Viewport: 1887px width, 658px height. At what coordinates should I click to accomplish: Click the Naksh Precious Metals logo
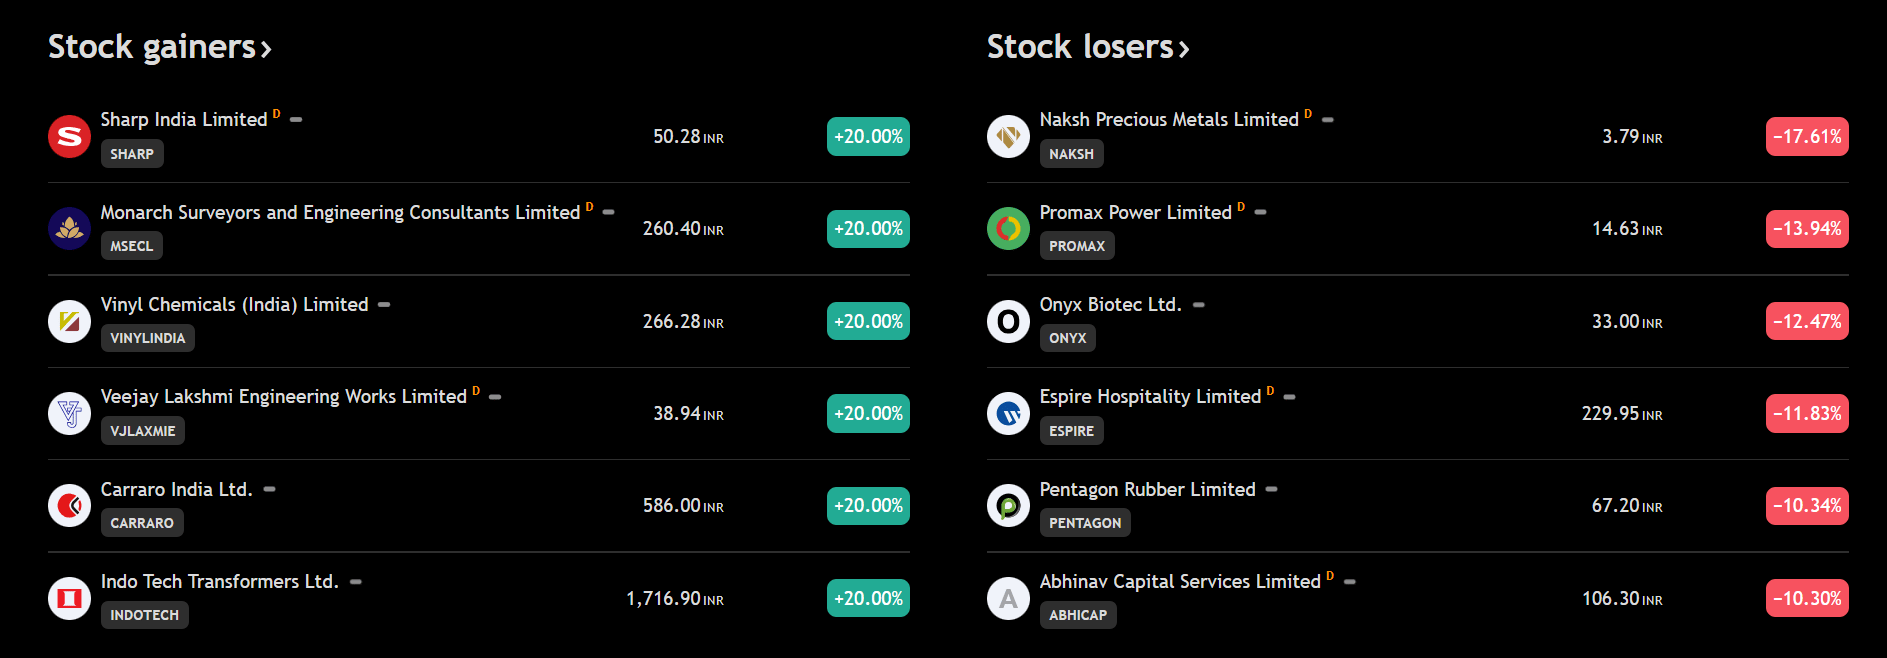[1008, 136]
